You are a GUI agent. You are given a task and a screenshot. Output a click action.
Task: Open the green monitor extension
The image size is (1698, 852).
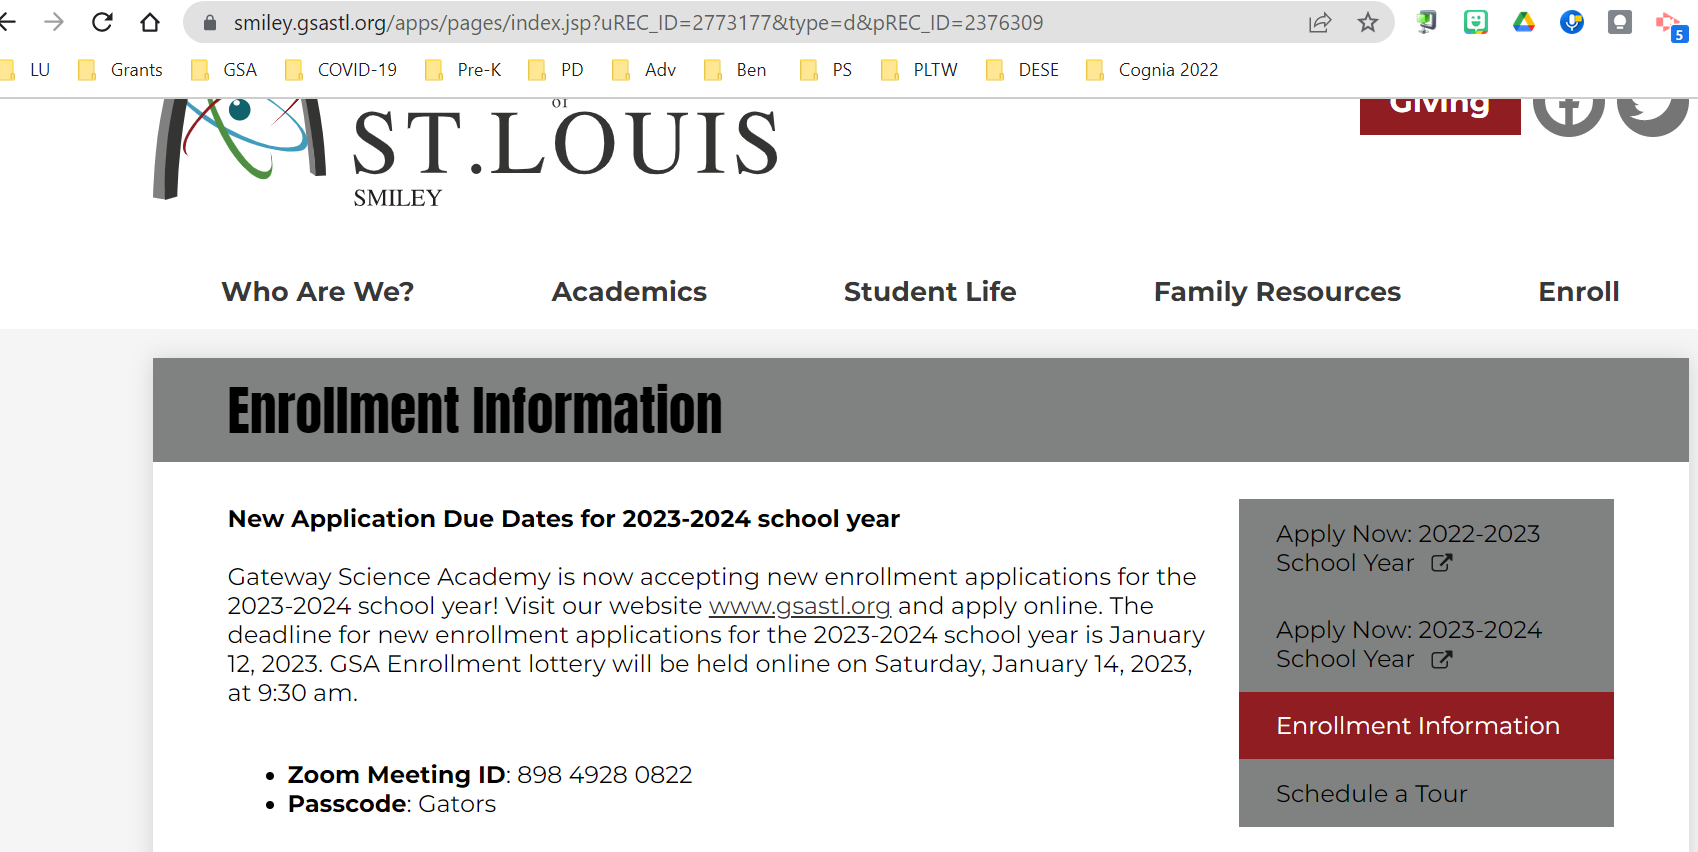[1427, 22]
